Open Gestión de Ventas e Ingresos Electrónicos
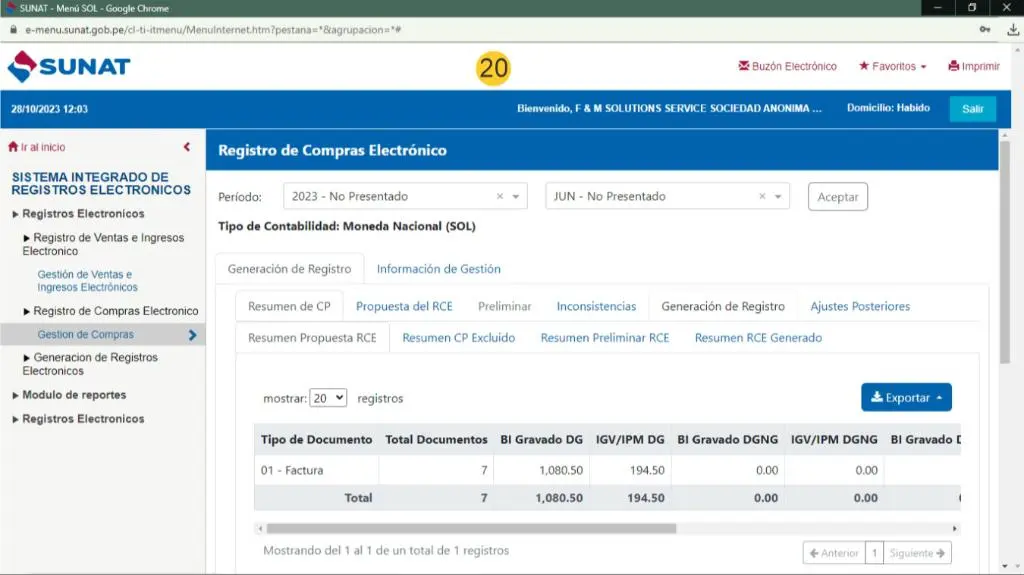 (87, 281)
